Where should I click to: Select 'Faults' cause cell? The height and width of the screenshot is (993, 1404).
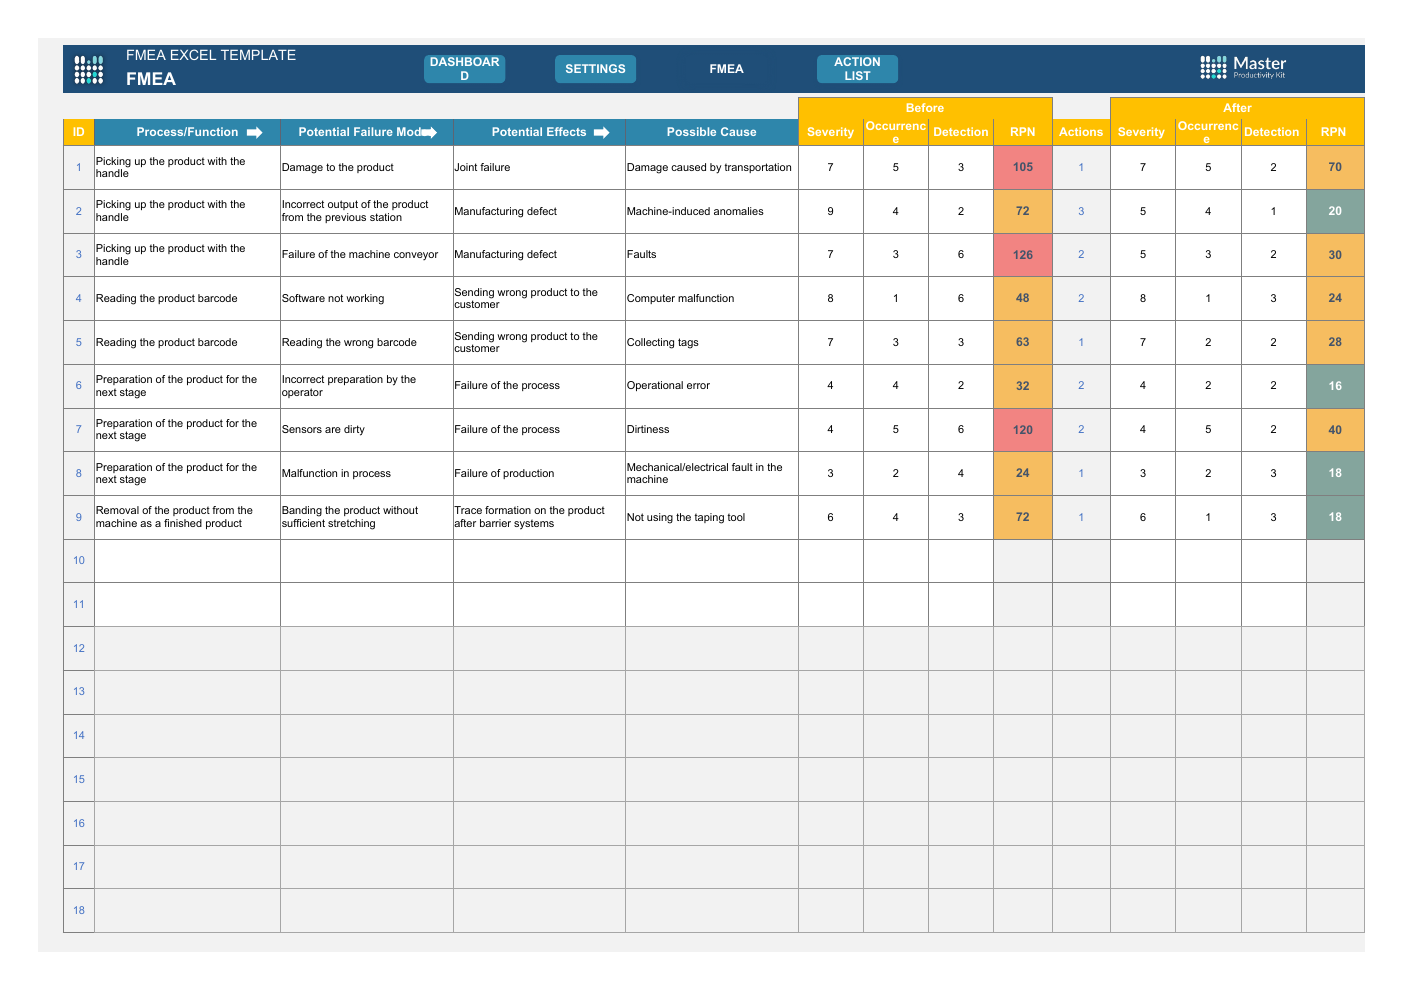(x=712, y=255)
